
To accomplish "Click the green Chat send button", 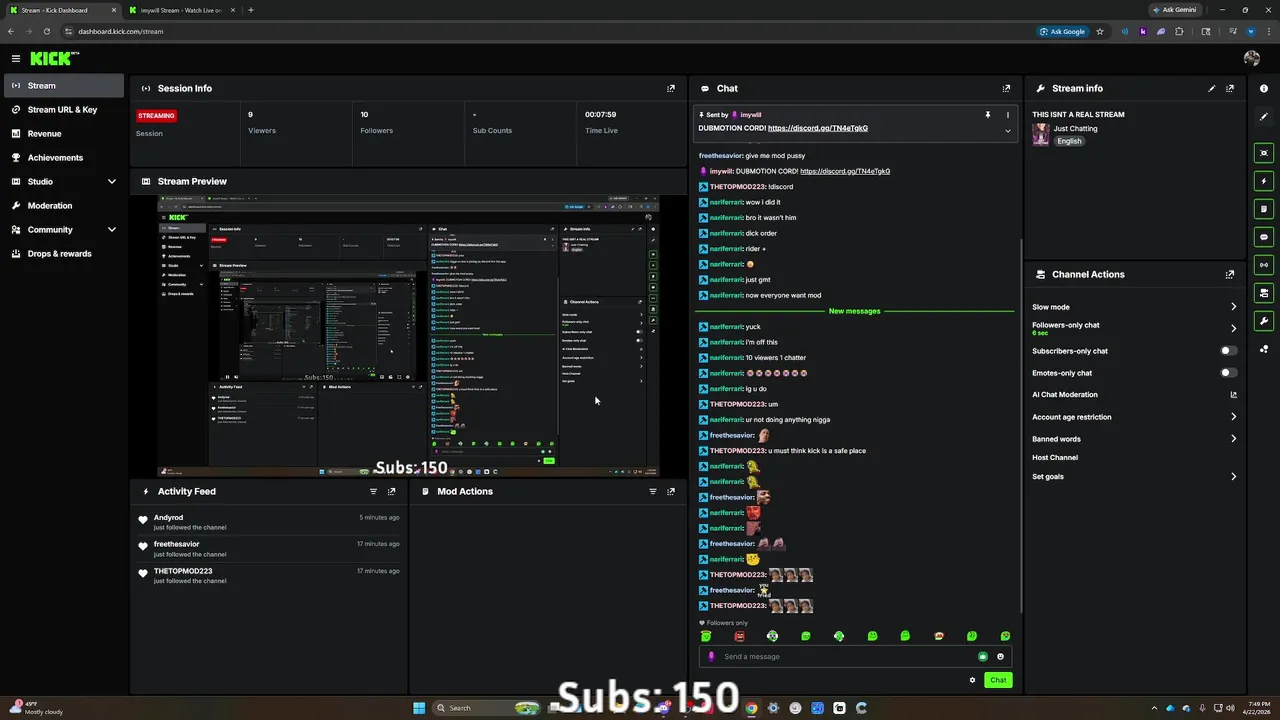I will click(998, 680).
